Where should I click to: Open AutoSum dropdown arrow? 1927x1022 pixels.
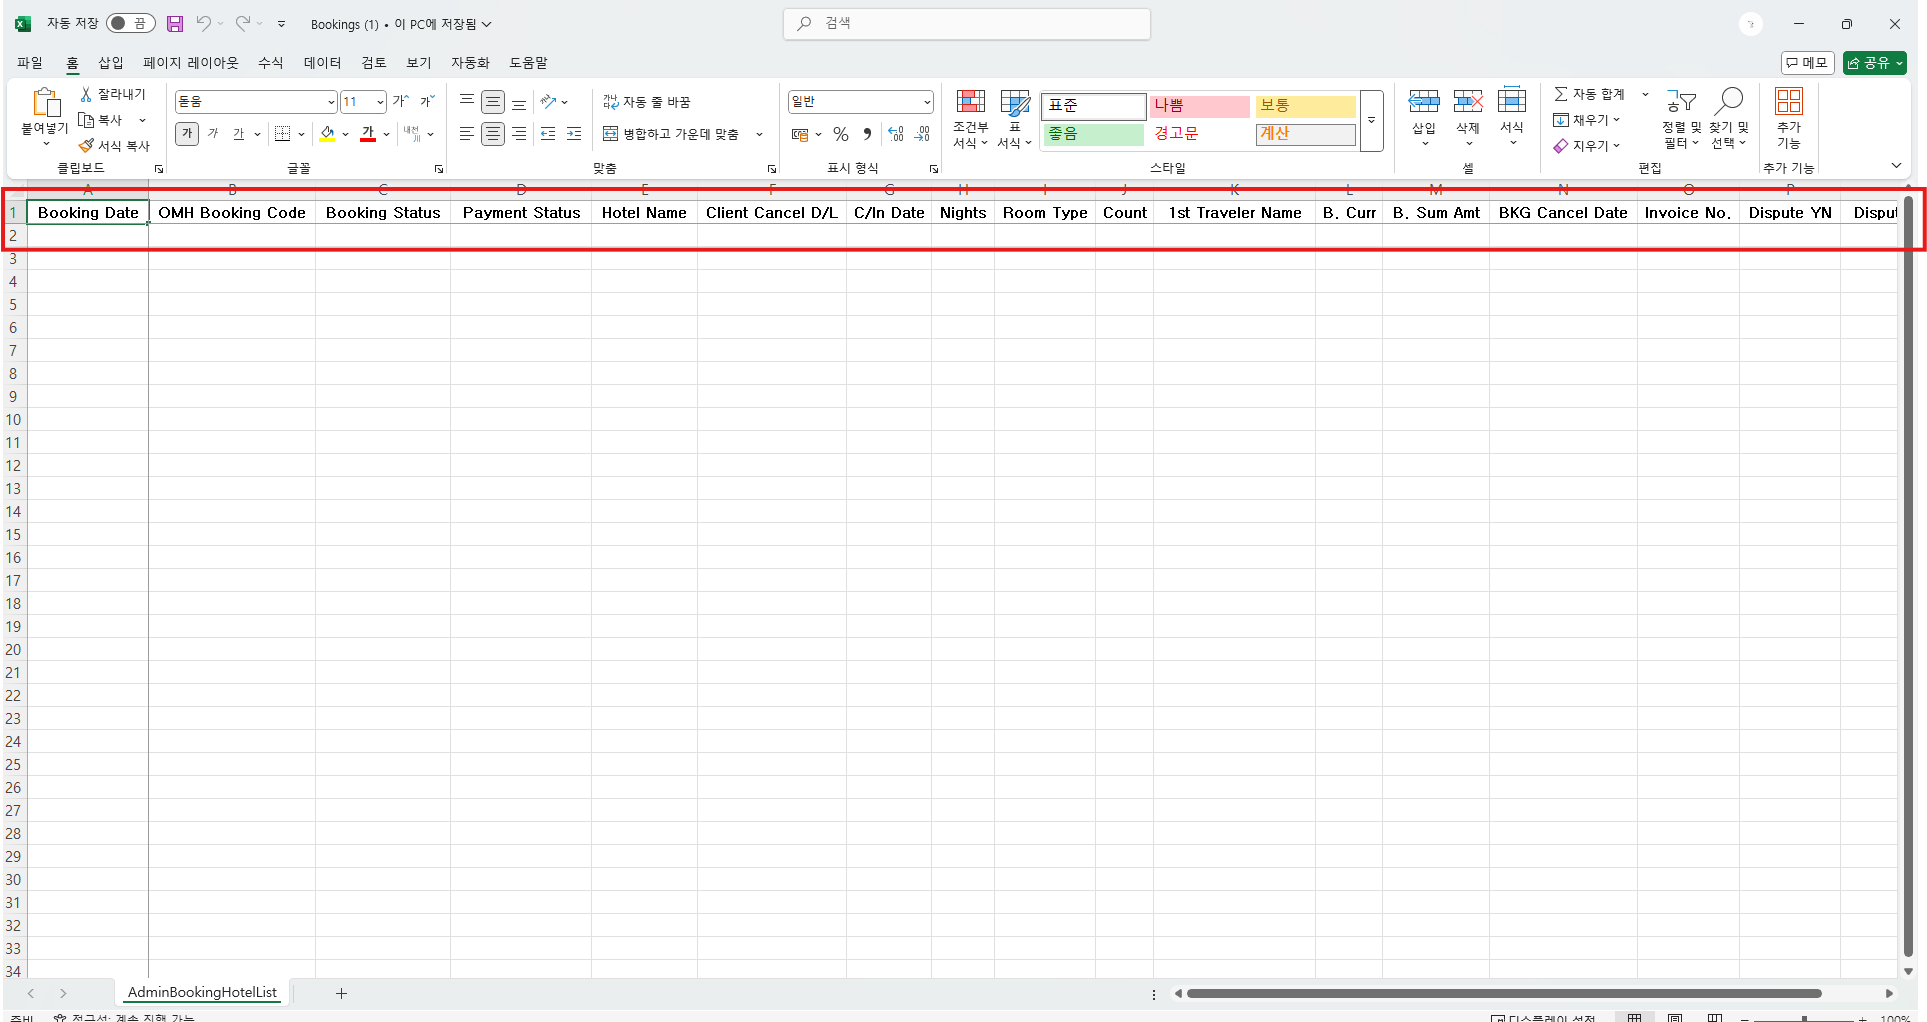point(1645,94)
